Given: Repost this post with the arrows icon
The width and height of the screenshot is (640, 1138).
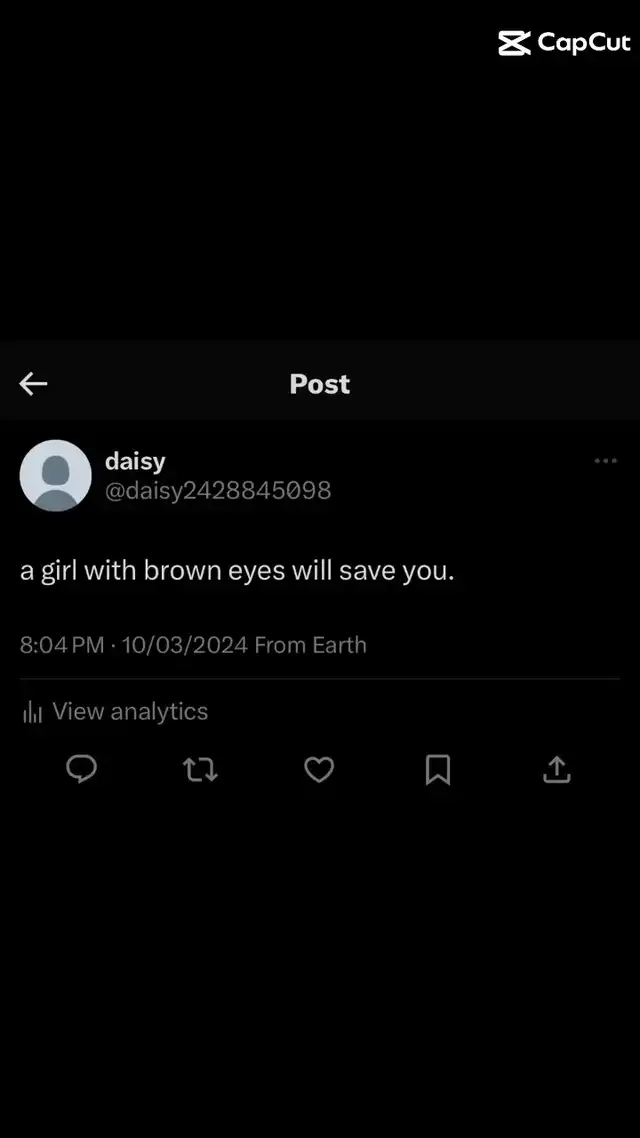Looking at the screenshot, I should click(200, 769).
